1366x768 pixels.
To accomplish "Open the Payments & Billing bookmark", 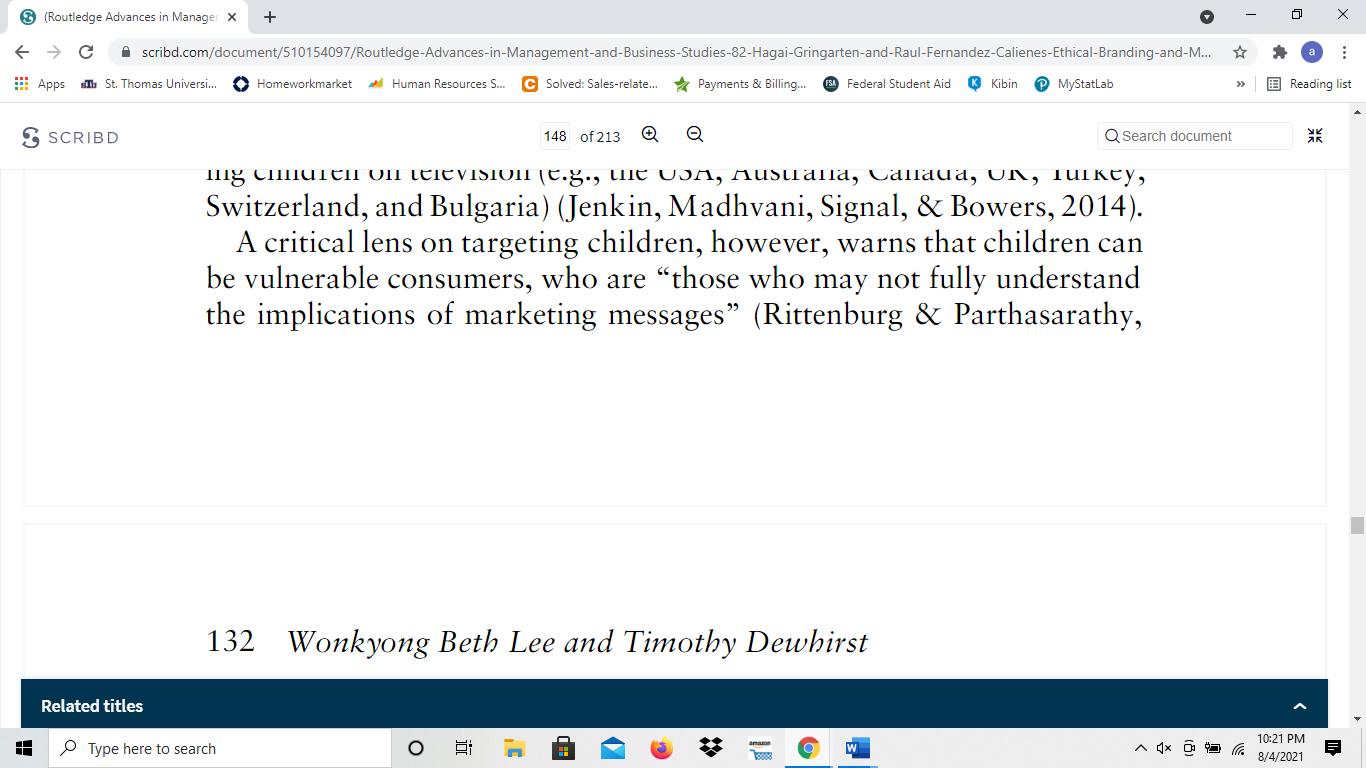I will point(740,84).
